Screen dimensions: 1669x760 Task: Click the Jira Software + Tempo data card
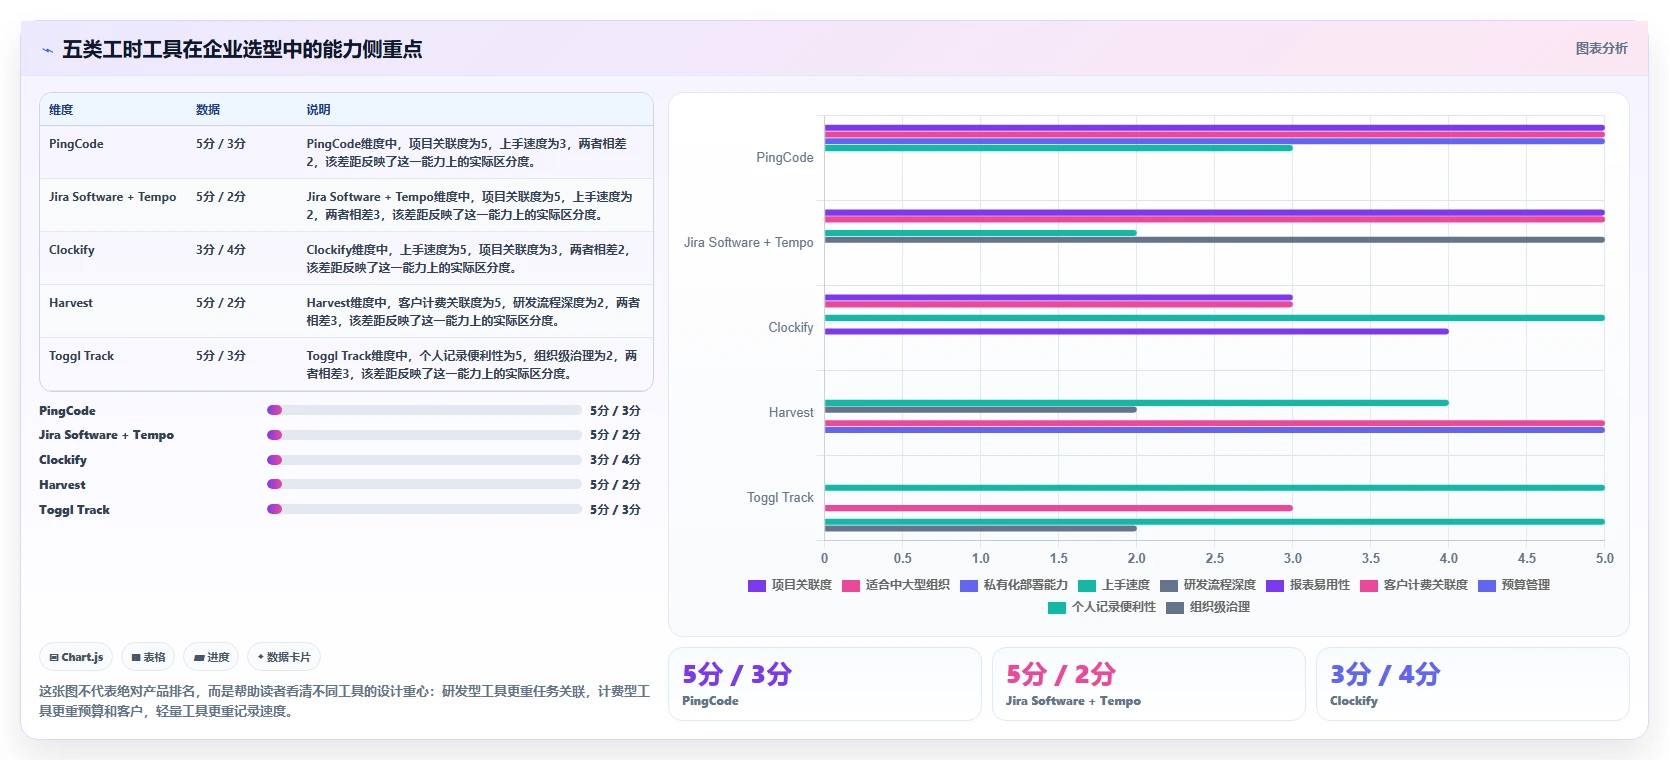pos(1148,684)
